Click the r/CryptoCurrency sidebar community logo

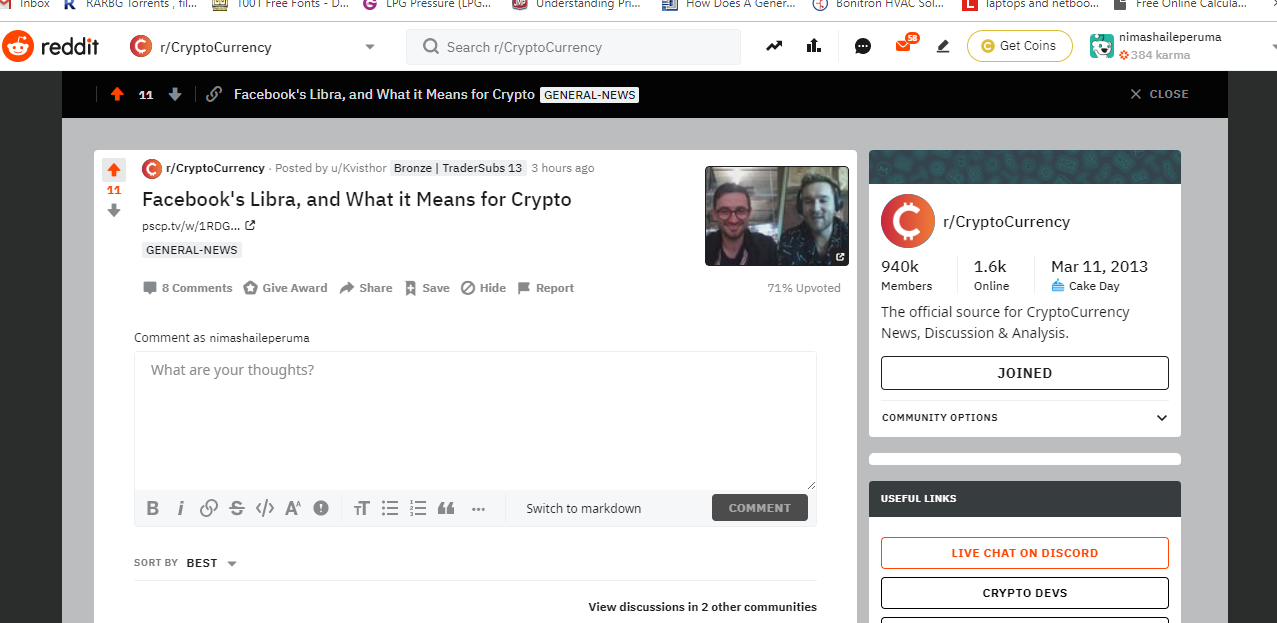pos(907,221)
